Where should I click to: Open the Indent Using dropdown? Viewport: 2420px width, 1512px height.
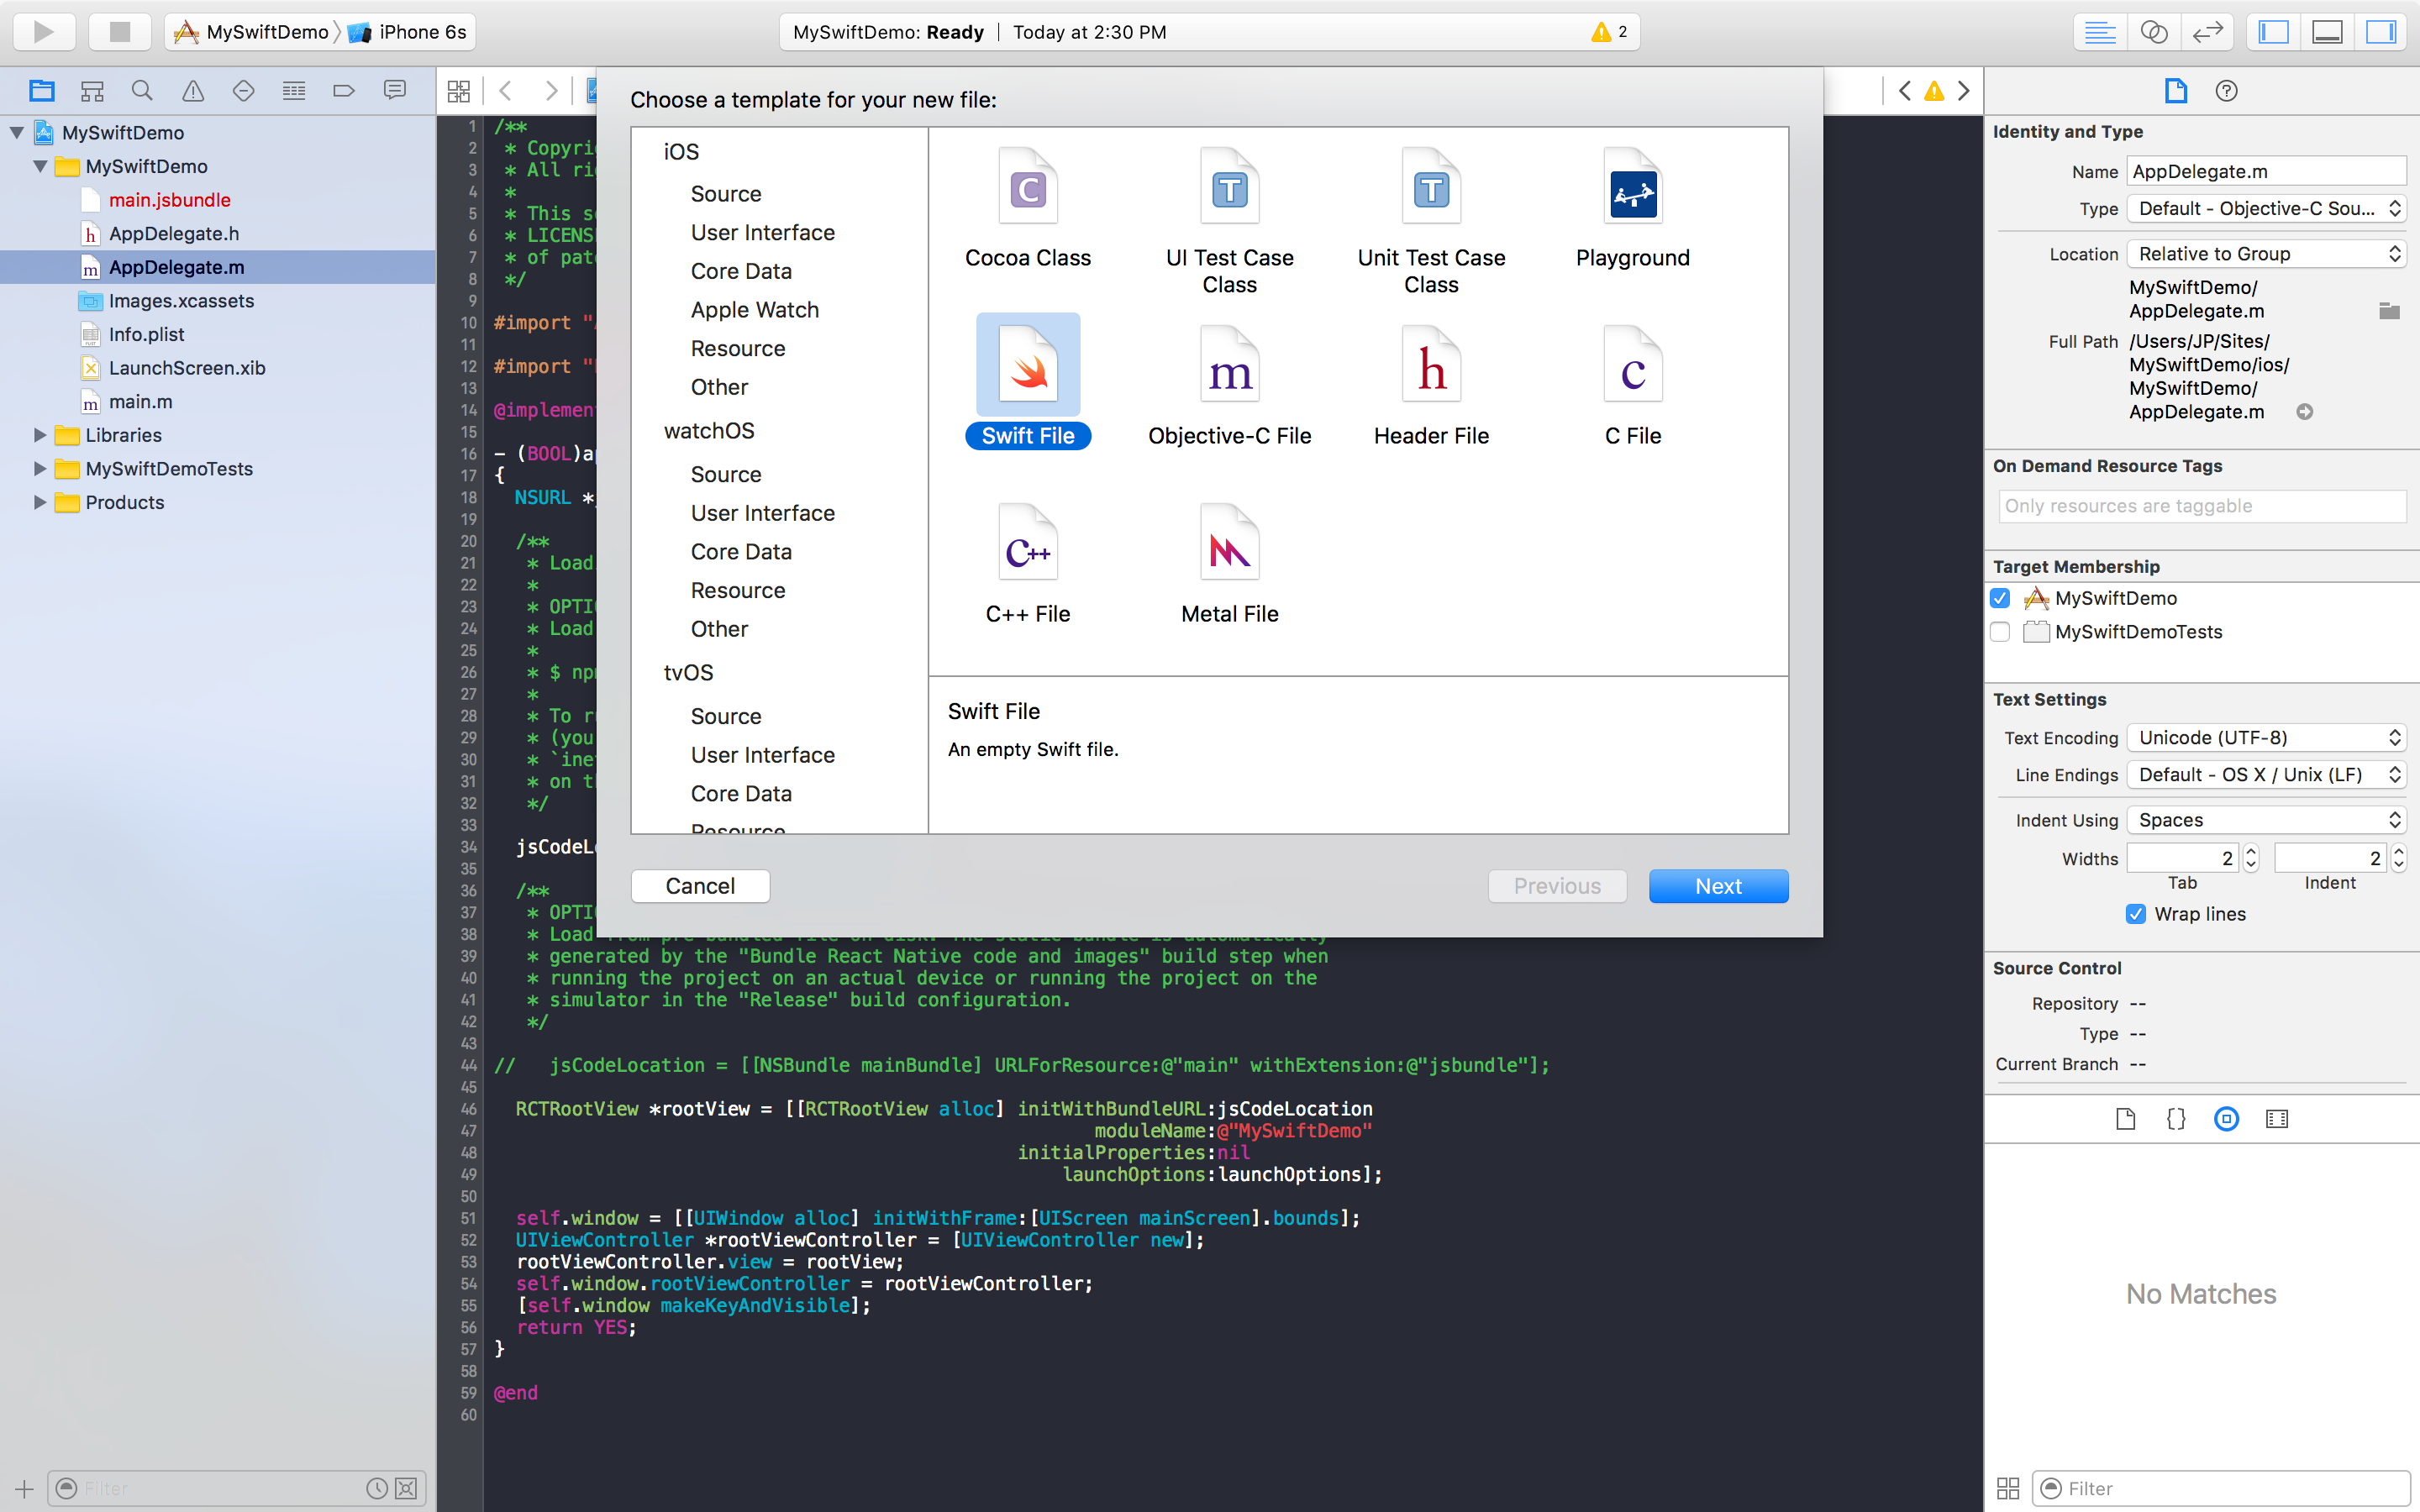(x=2265, y=820)
